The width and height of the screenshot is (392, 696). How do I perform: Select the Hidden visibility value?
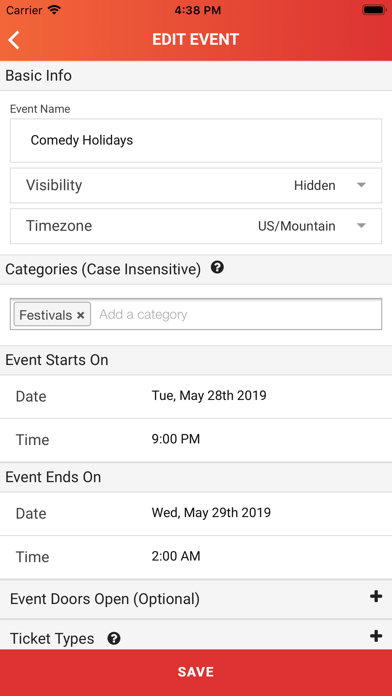(315, 186)
